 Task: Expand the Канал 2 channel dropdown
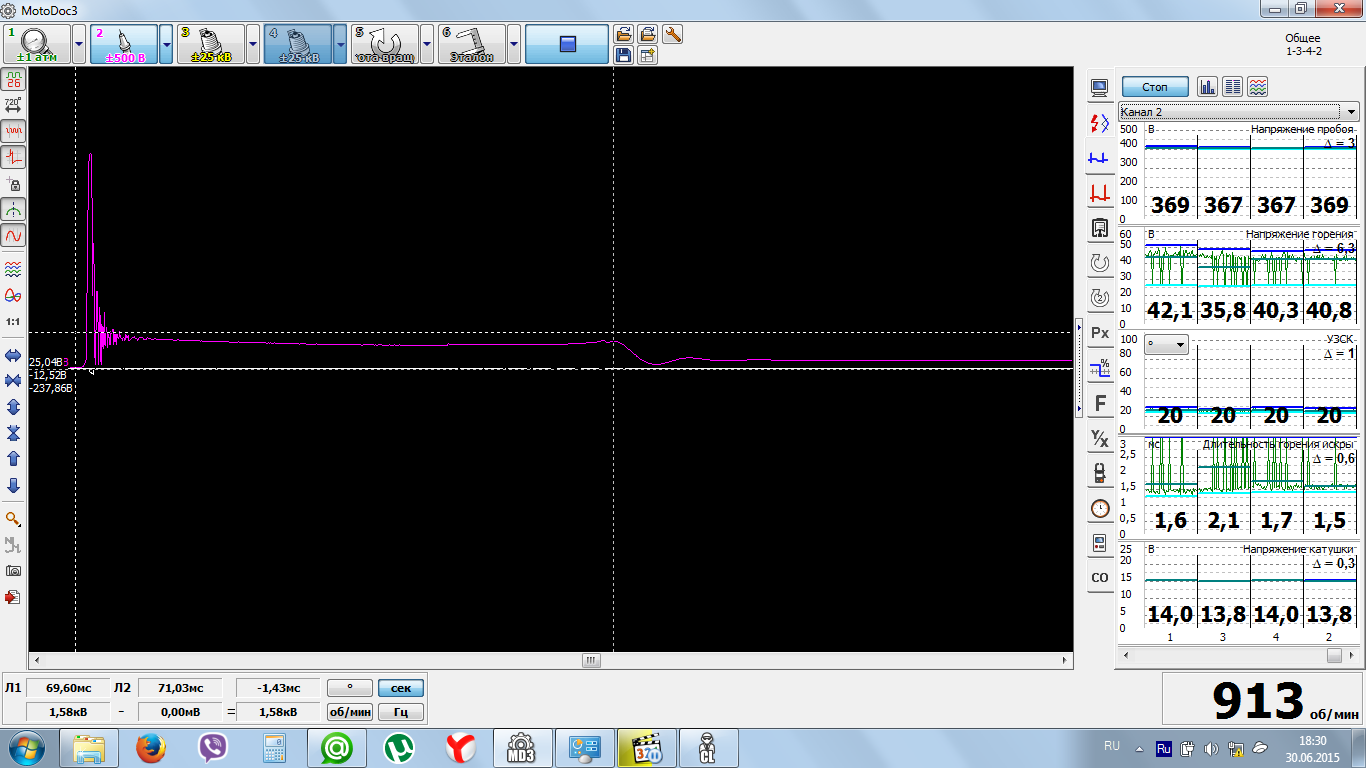coord(1351,112)
